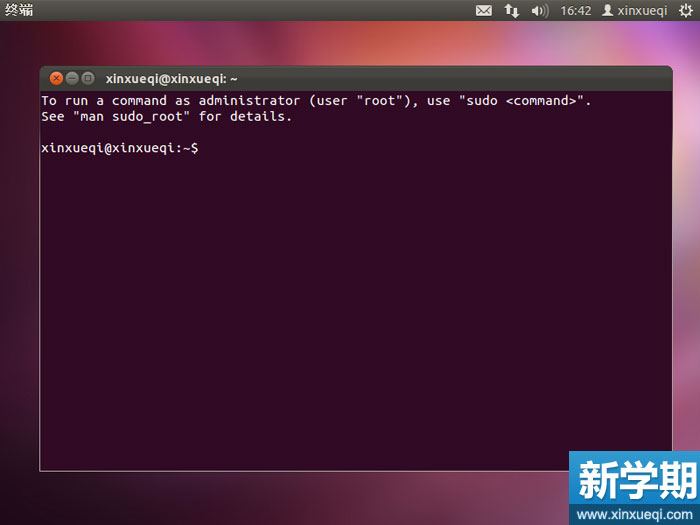Maximize the terminal window
700x525 pixels.
click(x=88, y=79)
